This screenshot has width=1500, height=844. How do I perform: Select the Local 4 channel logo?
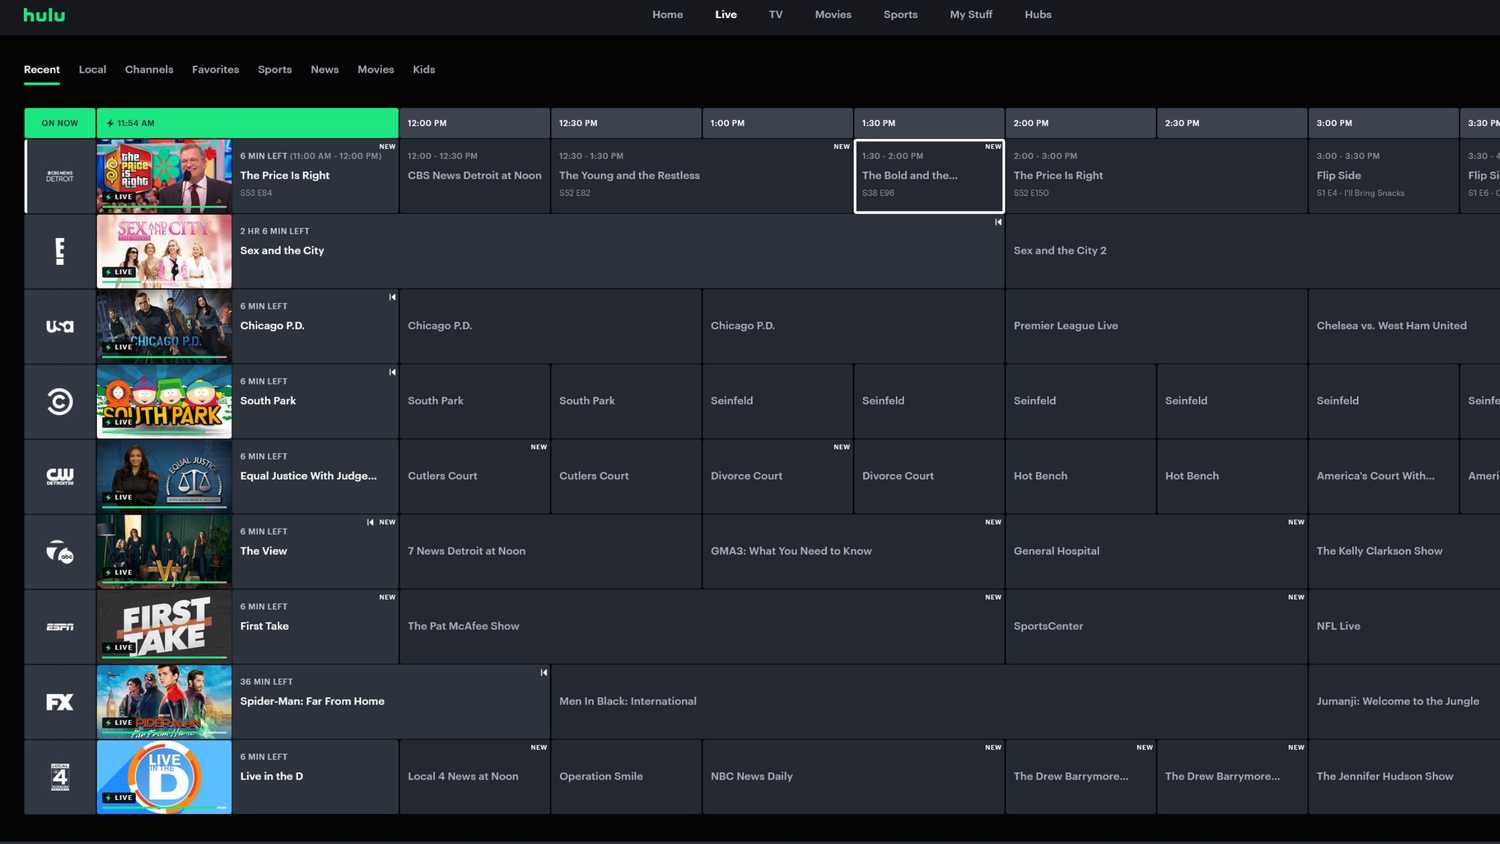coord(59,776)
